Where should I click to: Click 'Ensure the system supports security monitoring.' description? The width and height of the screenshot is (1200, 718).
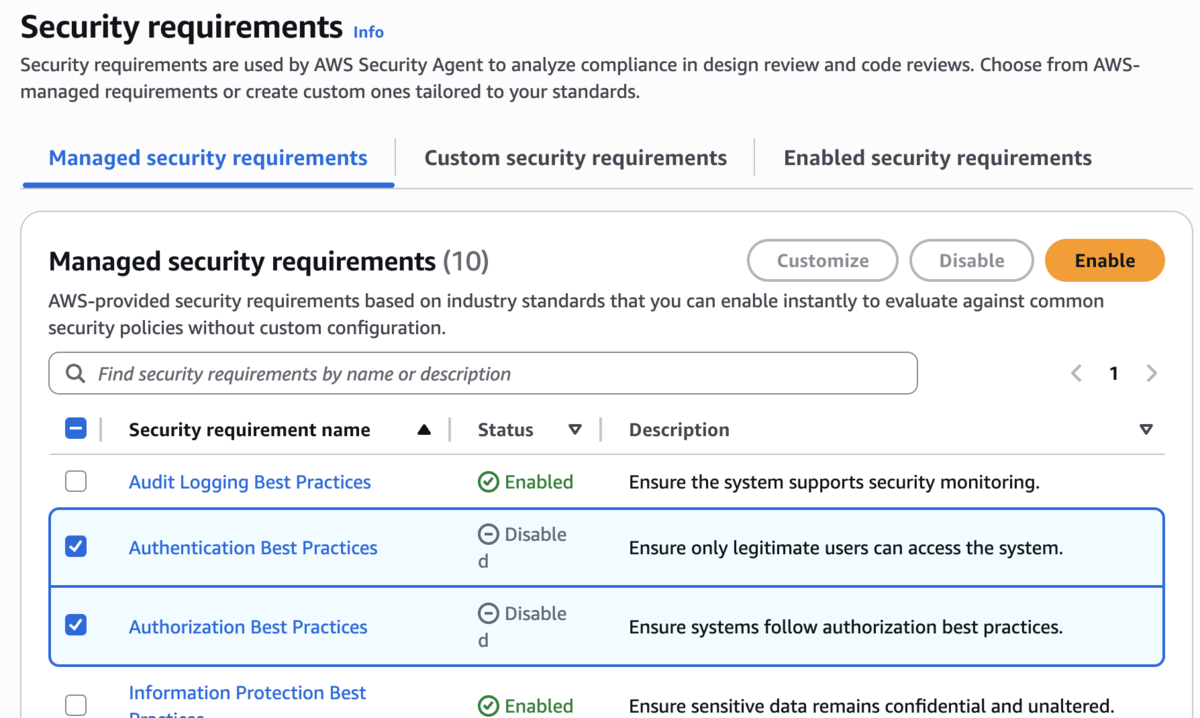pyautogui.click(x=834, y=482)
